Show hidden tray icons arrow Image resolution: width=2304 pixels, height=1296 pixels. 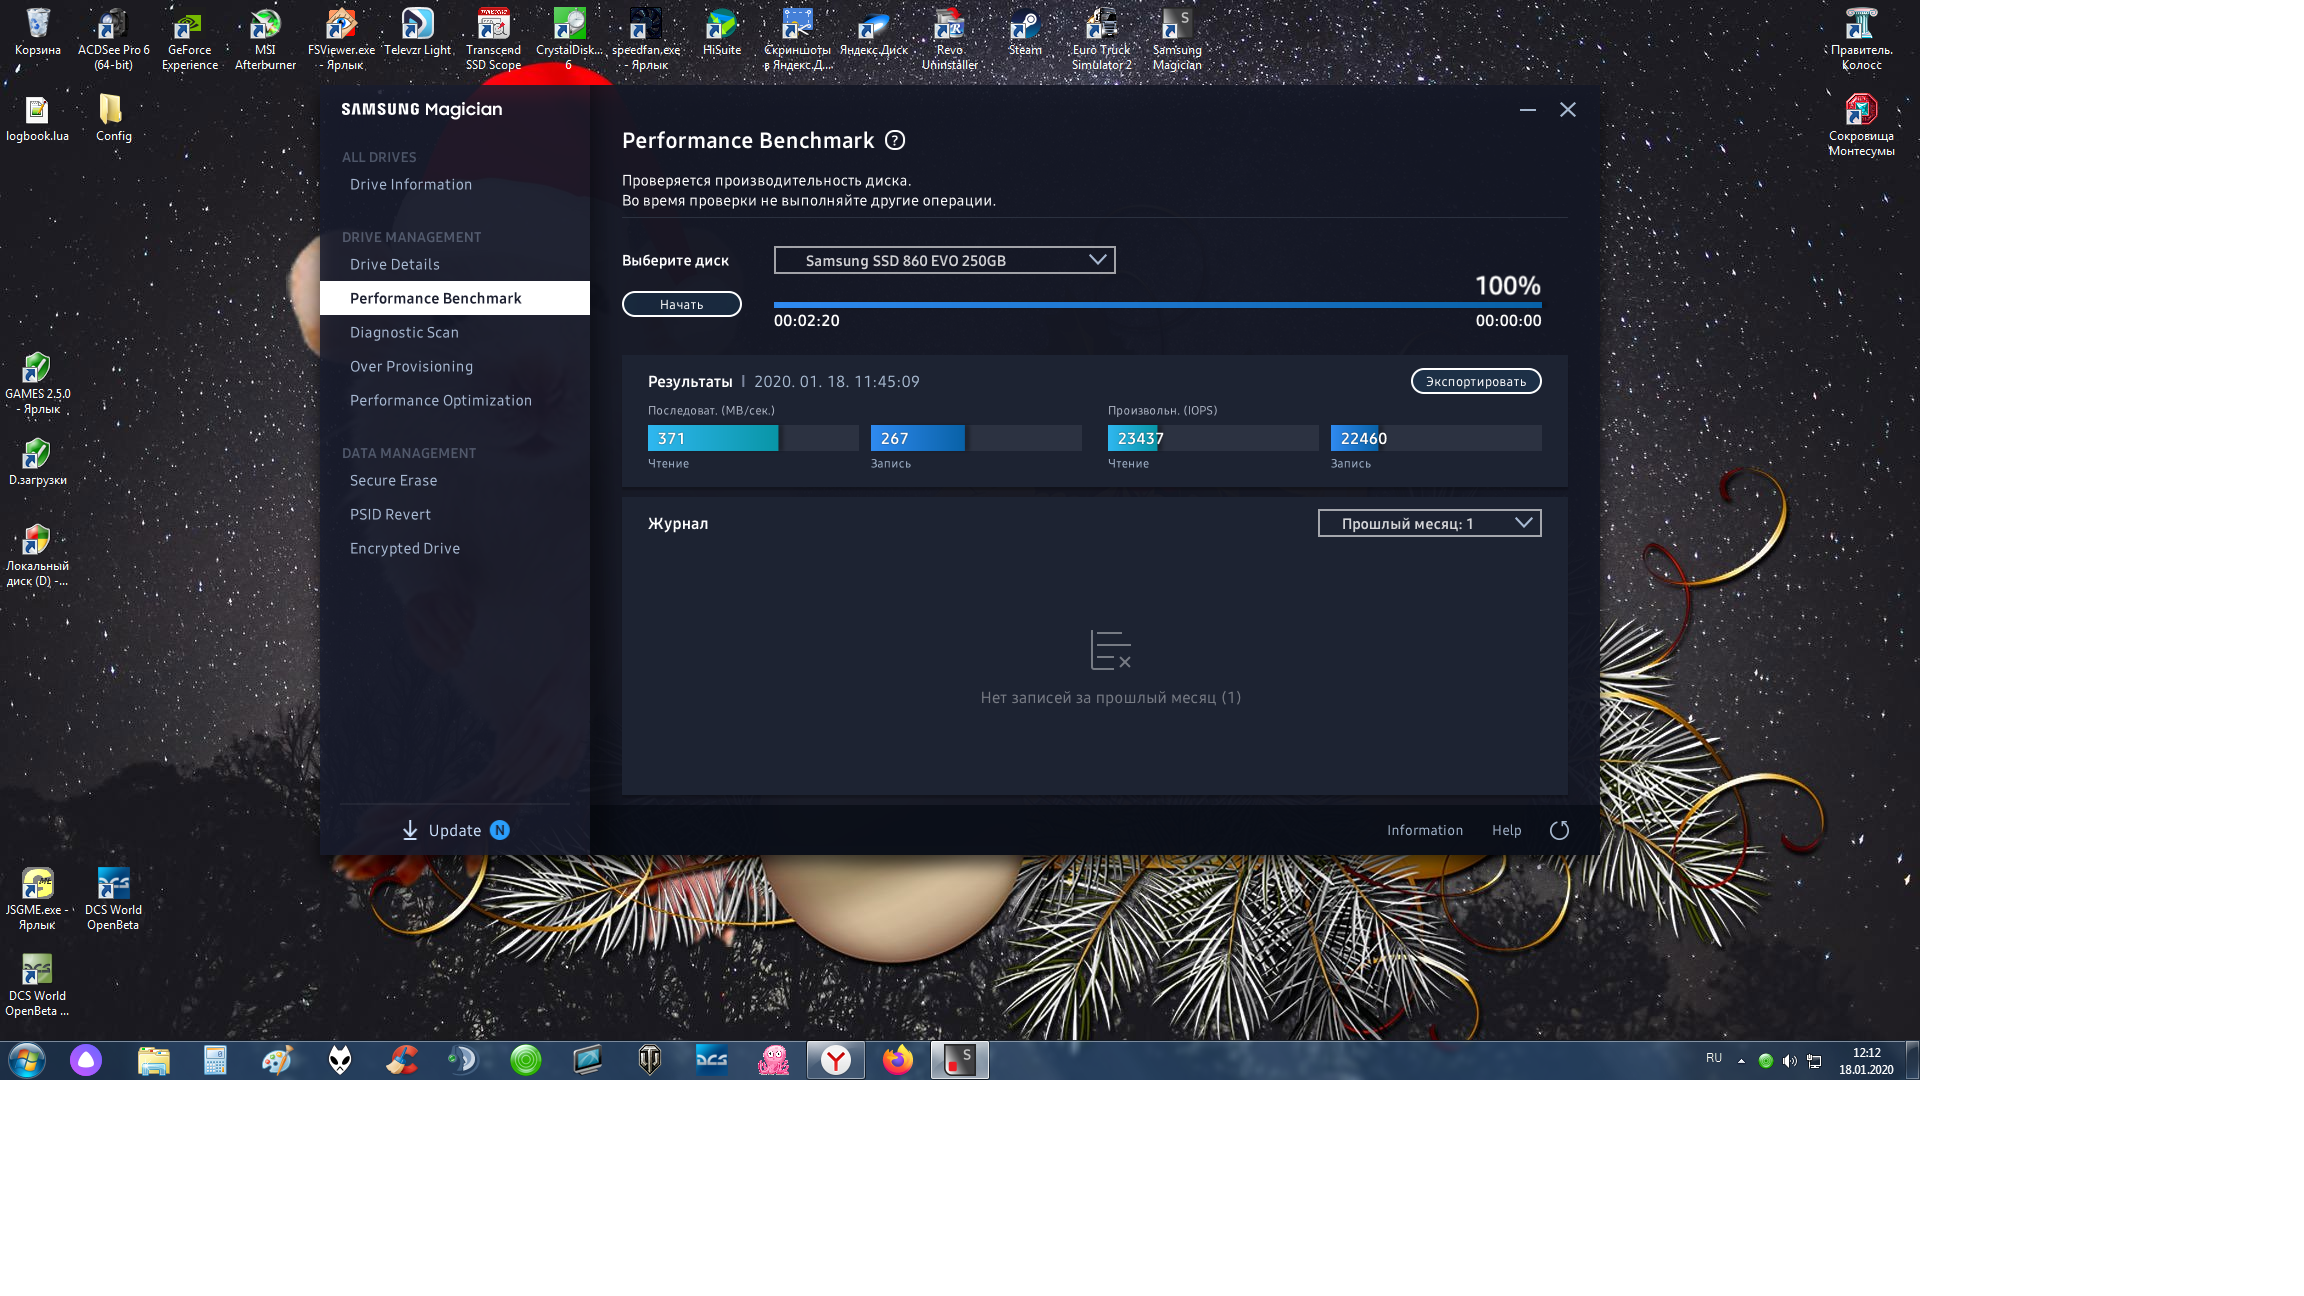[x=1741, y=1061]
